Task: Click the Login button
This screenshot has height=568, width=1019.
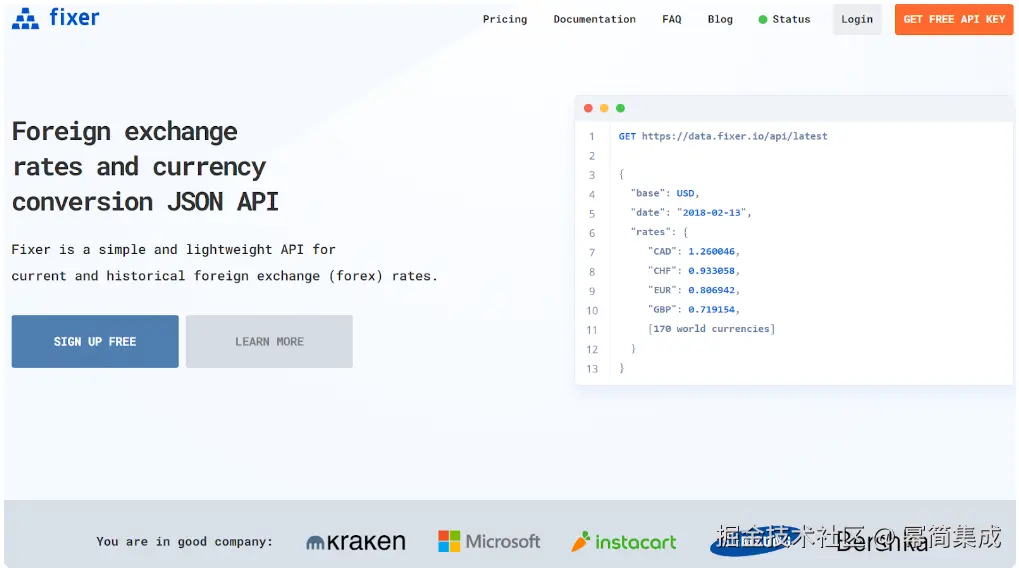Action: pyautogui.click(x=857, y=19)
